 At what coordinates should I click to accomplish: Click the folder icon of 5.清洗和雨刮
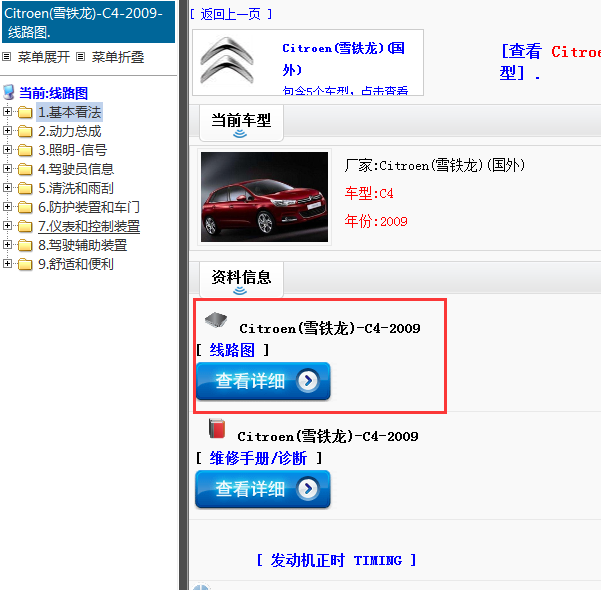25,188
